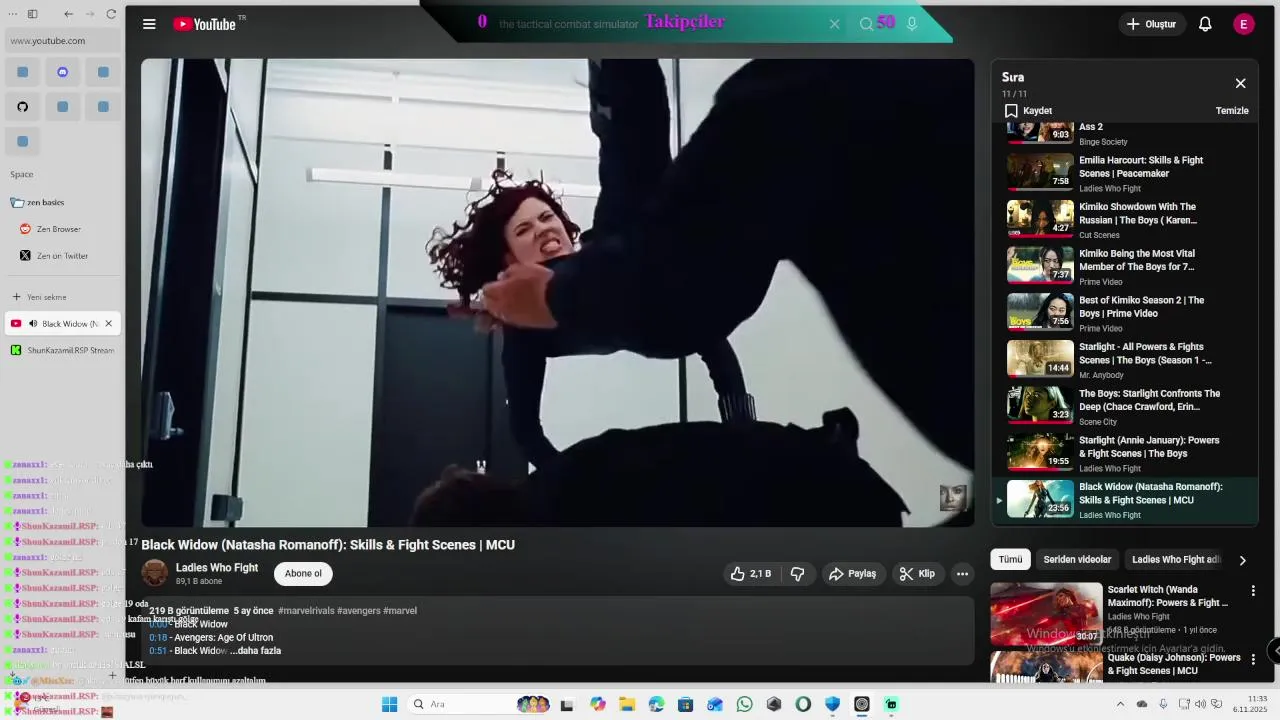The height and width of the screenshot is (720, 1280).
Task: Close the Sıra queue panel
Action: coord(1240,83)
